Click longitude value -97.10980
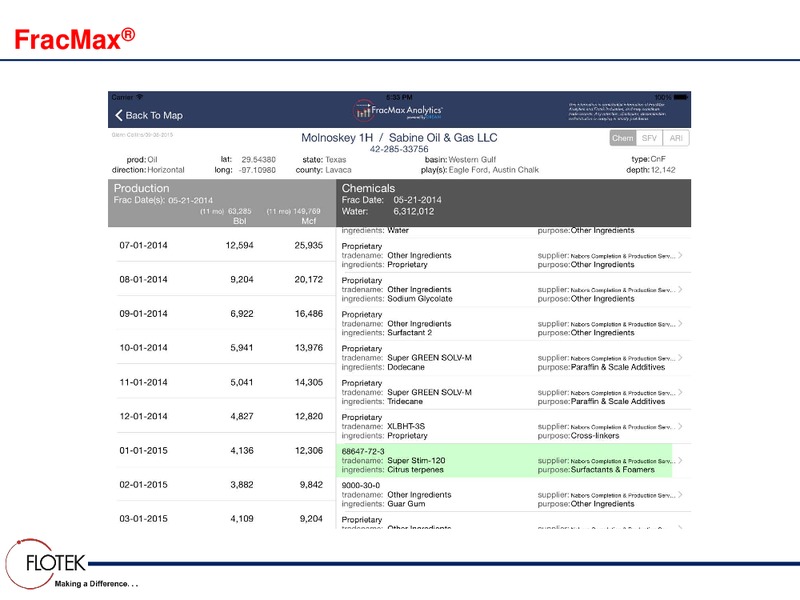This screenshot has height=600, width=800. click(x=257, y=170)
